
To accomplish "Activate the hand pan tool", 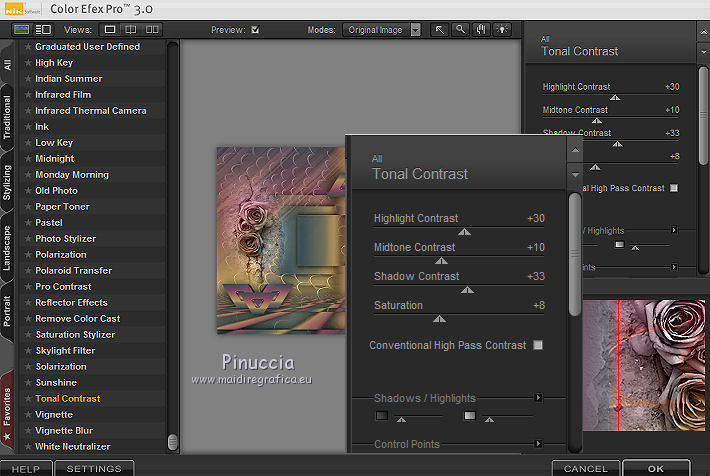I will click(481, 30).
